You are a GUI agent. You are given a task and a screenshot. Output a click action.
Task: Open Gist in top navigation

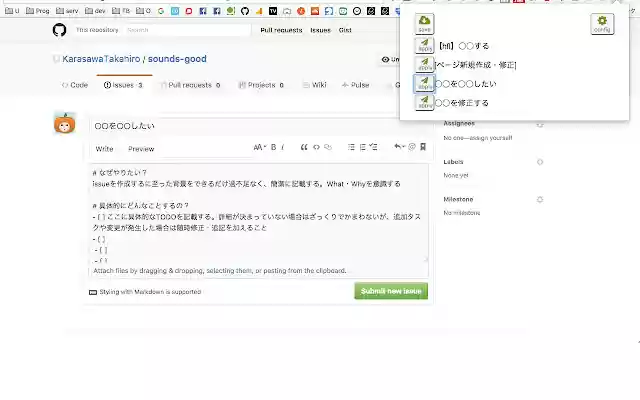pos(345,30)
